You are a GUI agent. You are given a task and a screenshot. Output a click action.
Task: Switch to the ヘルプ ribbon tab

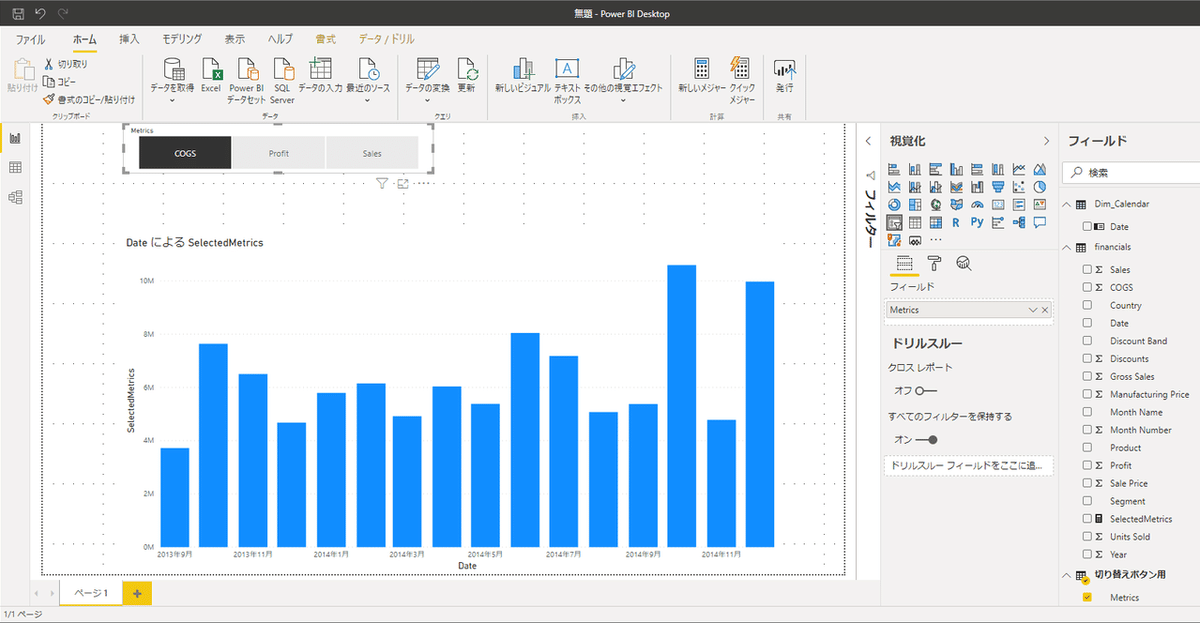(280, 39)
